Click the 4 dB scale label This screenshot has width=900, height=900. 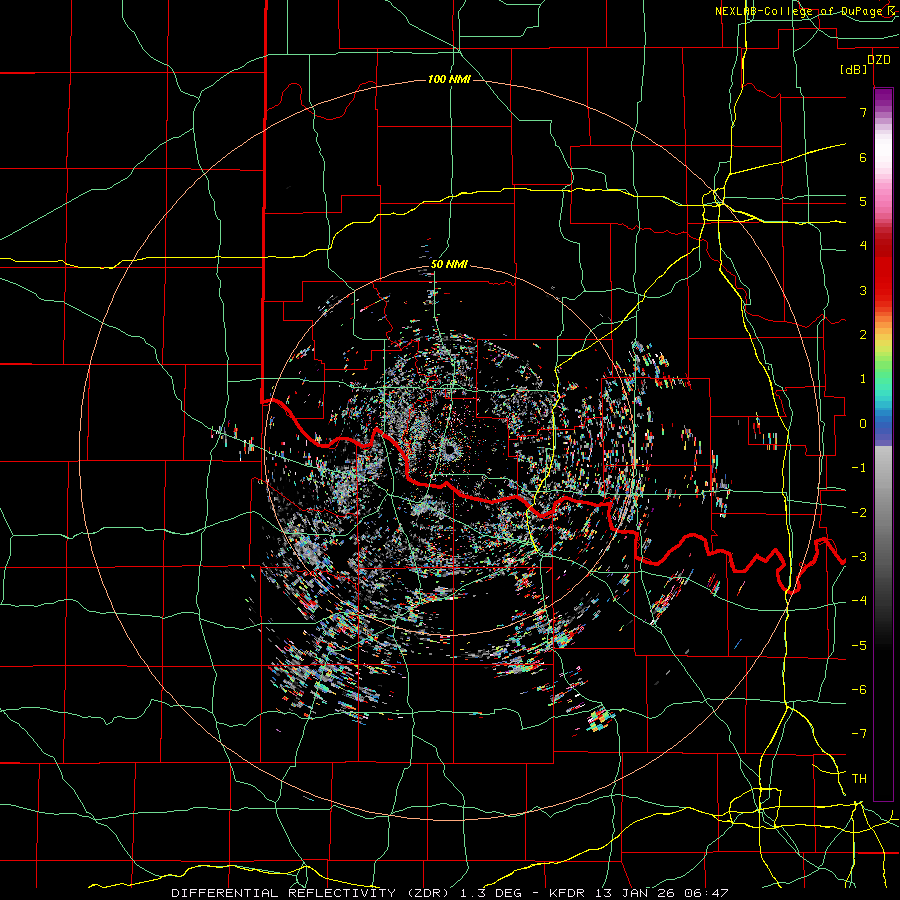pos(863,246)
